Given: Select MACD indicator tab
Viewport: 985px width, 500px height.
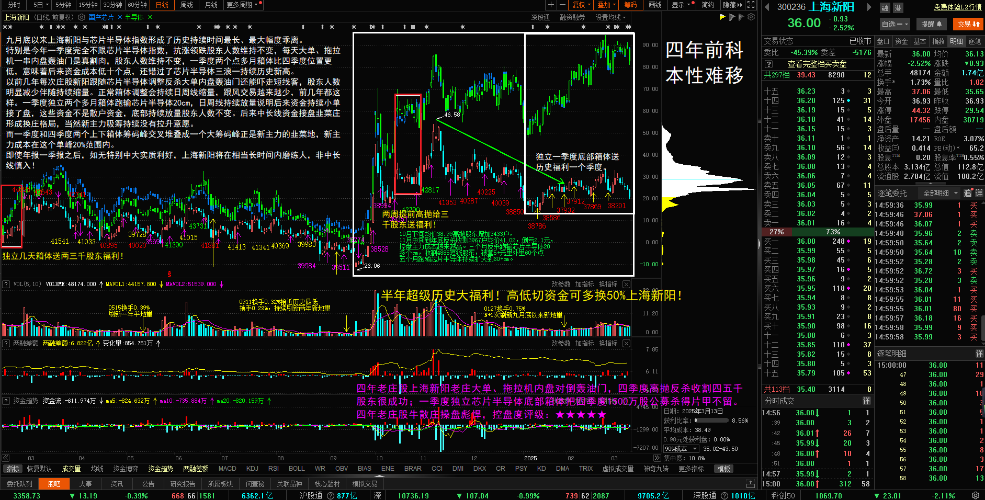Looking at the screenshot, I should pyautogui.click(x=227, y=469).
